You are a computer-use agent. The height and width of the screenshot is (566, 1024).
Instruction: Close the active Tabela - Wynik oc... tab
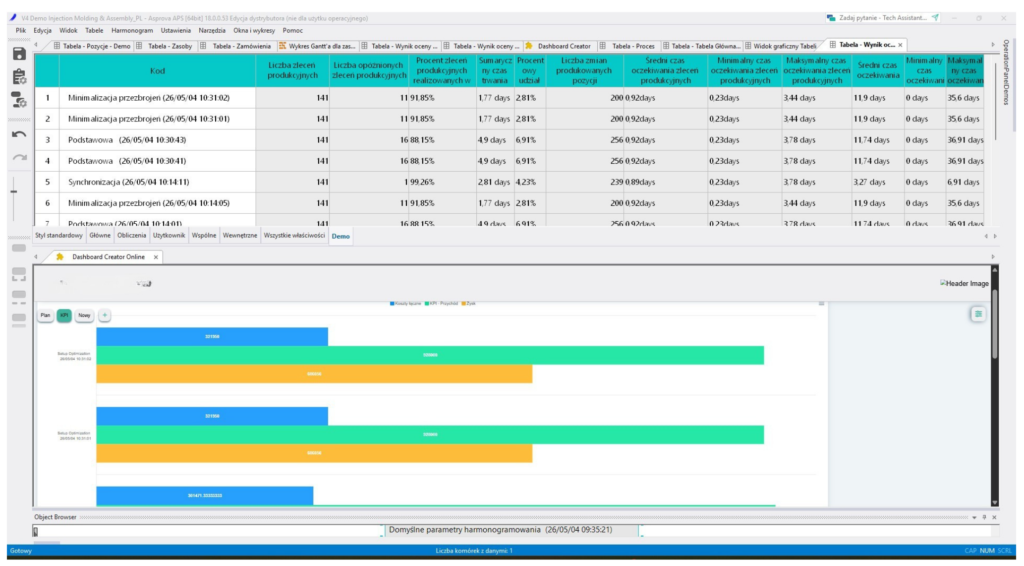pos(900,45)
